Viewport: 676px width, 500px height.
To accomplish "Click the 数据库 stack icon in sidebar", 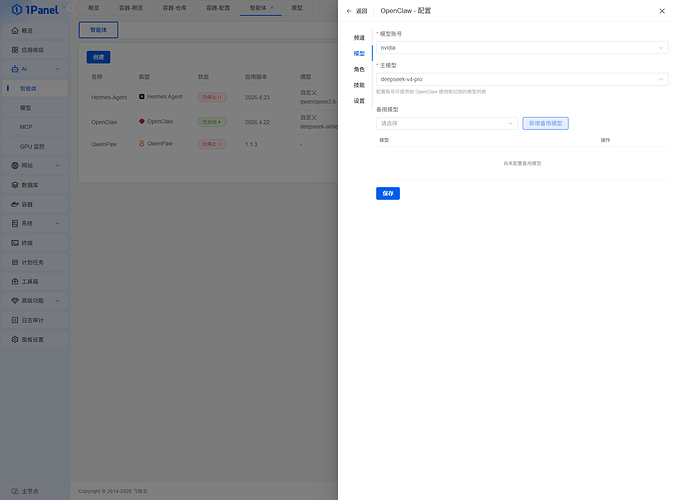I will (x=14, y=185).
